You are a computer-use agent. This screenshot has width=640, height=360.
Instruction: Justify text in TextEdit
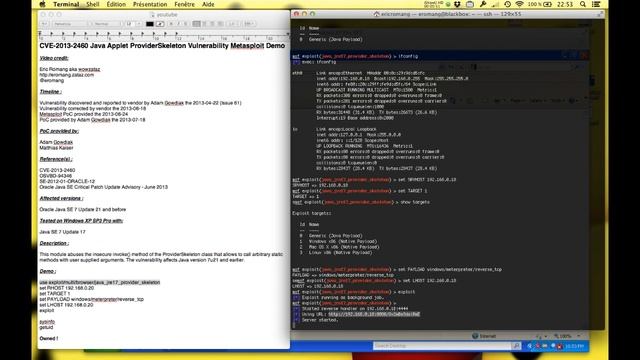(212, 24)
